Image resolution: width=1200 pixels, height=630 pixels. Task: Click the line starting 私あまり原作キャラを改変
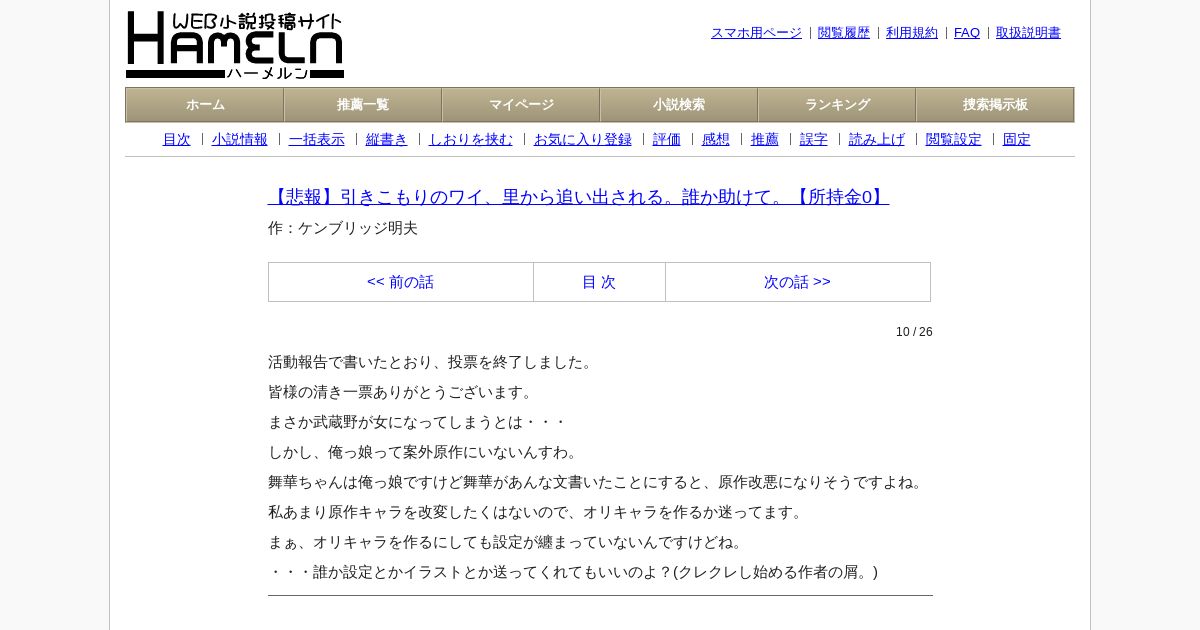coord(538,512)
